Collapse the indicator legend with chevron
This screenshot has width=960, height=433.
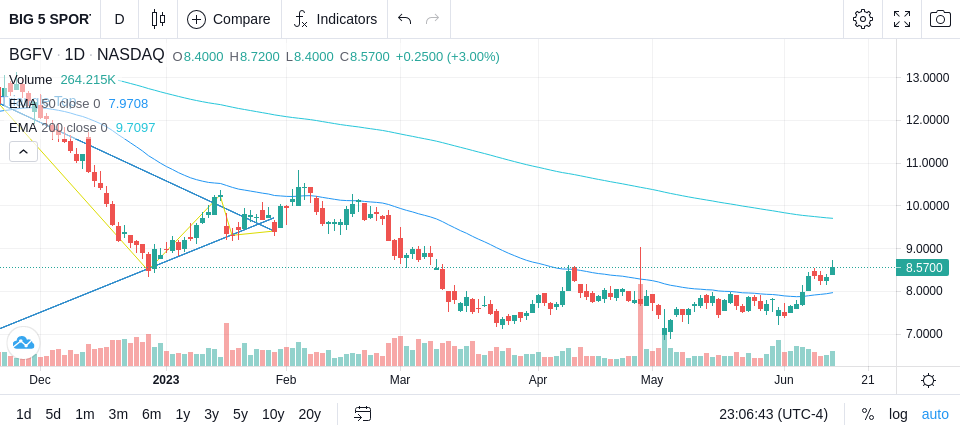(x=23, y=151)
